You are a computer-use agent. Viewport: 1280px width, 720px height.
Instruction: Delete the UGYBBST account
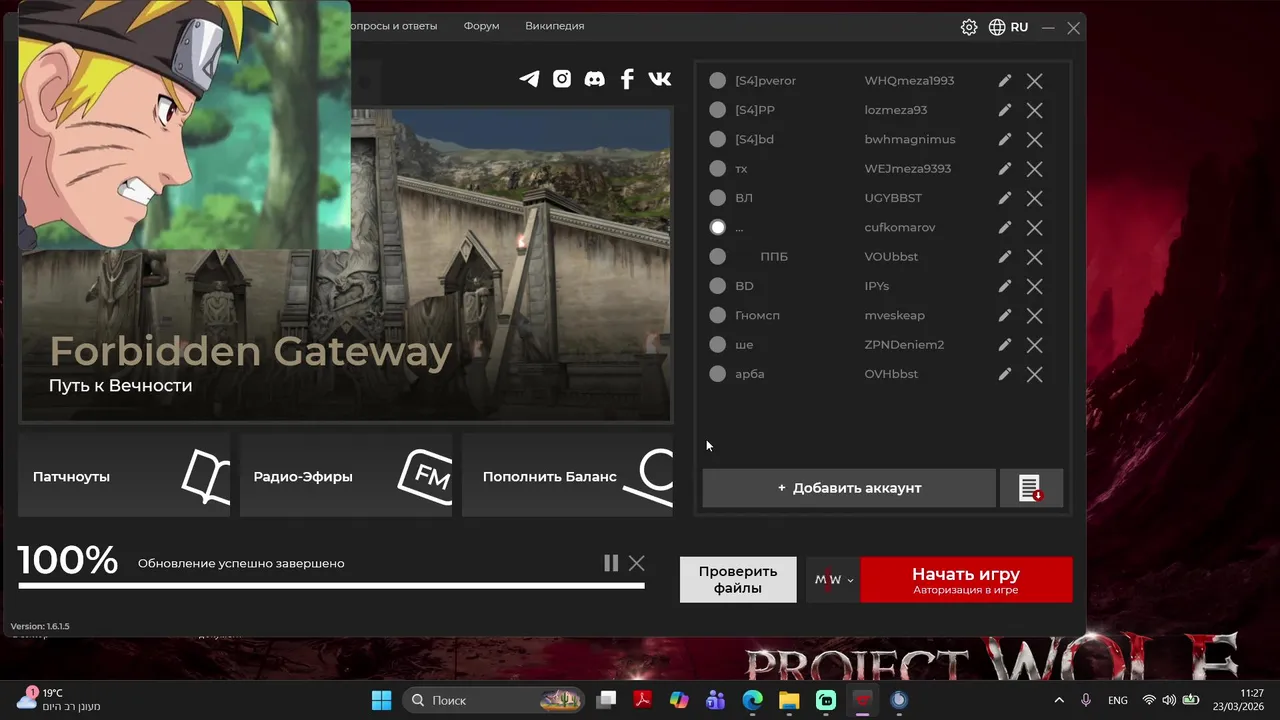click(1035, 198)
